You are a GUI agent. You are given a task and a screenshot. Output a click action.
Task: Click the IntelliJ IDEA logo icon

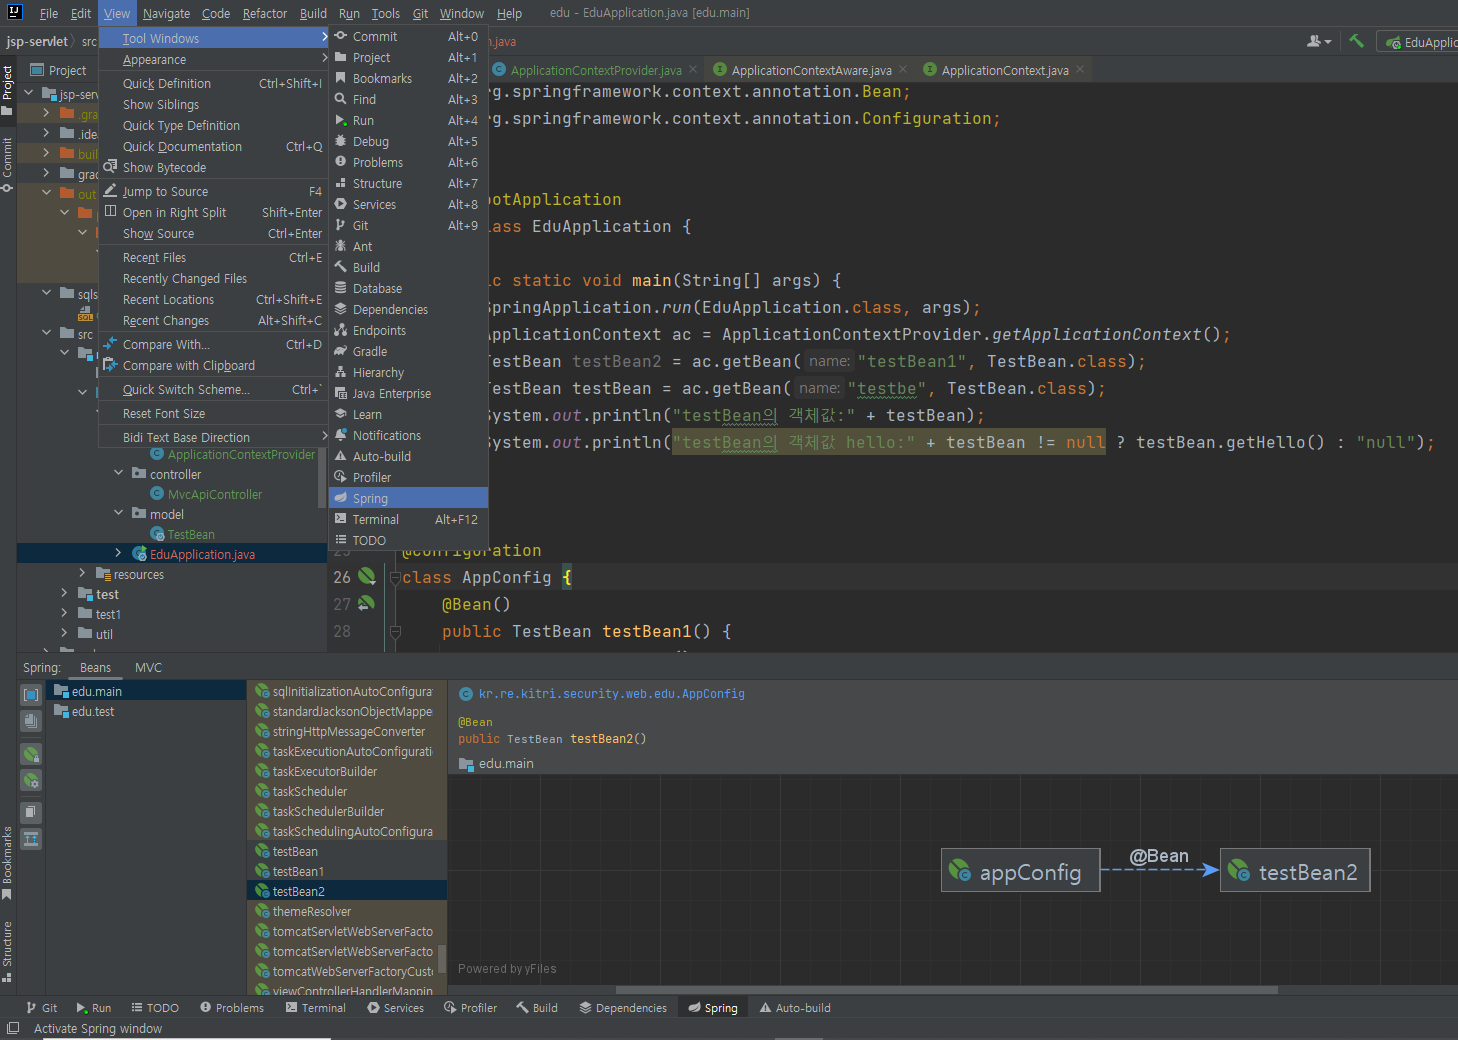(x=15, y=12)
